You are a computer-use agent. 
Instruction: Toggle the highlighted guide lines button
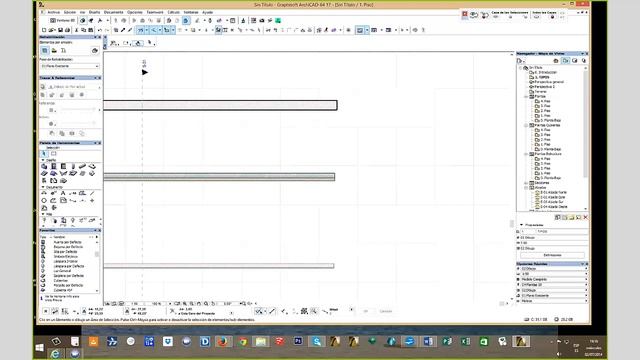tap(140, 30)
